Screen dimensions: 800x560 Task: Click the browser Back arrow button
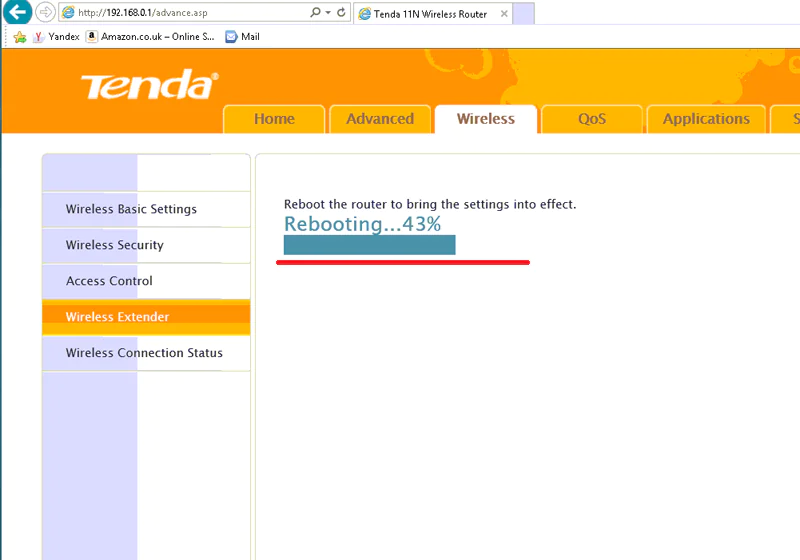(17, 12)
